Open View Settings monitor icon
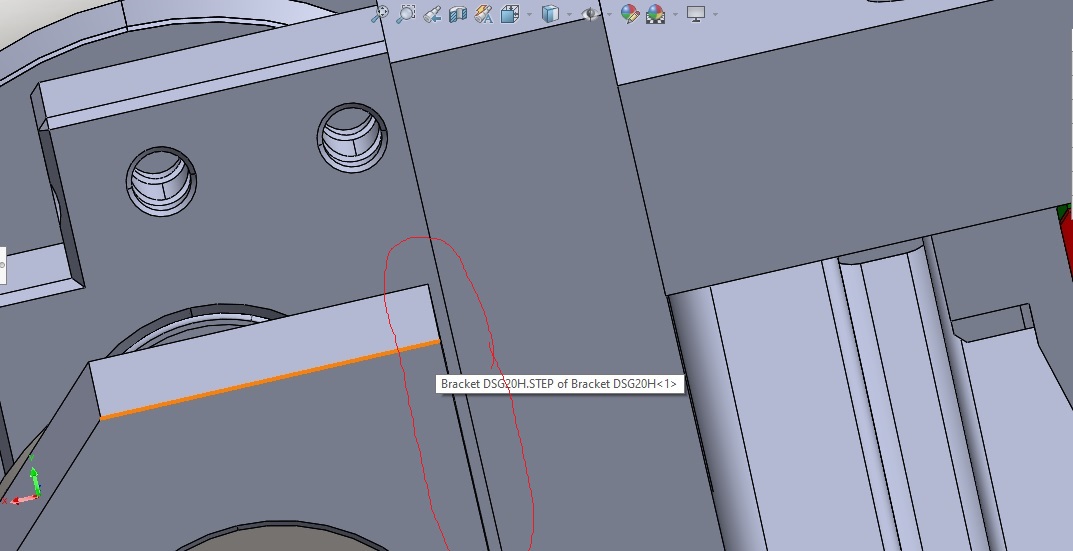Image resolution: width=1073 pixels, height=551 pixels. (696, 14)
